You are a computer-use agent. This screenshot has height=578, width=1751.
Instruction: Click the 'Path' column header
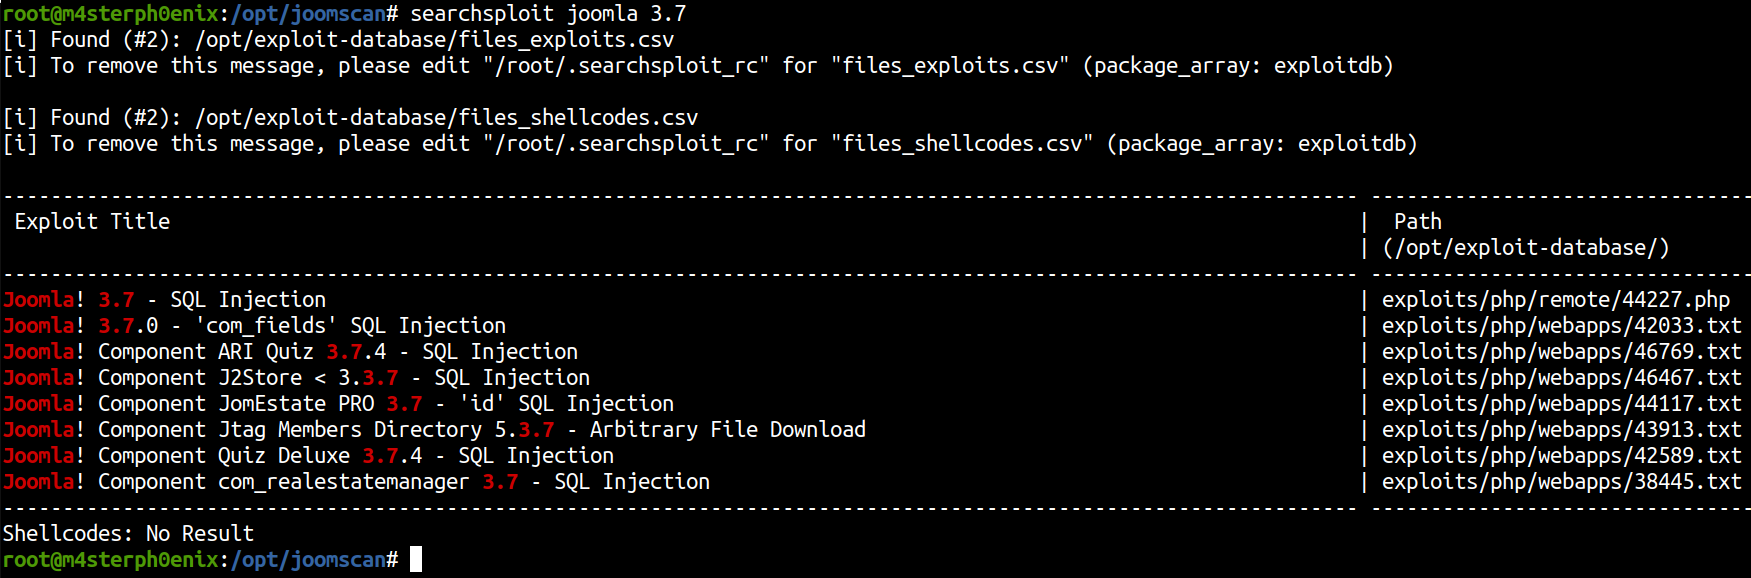coord(1418,221)
